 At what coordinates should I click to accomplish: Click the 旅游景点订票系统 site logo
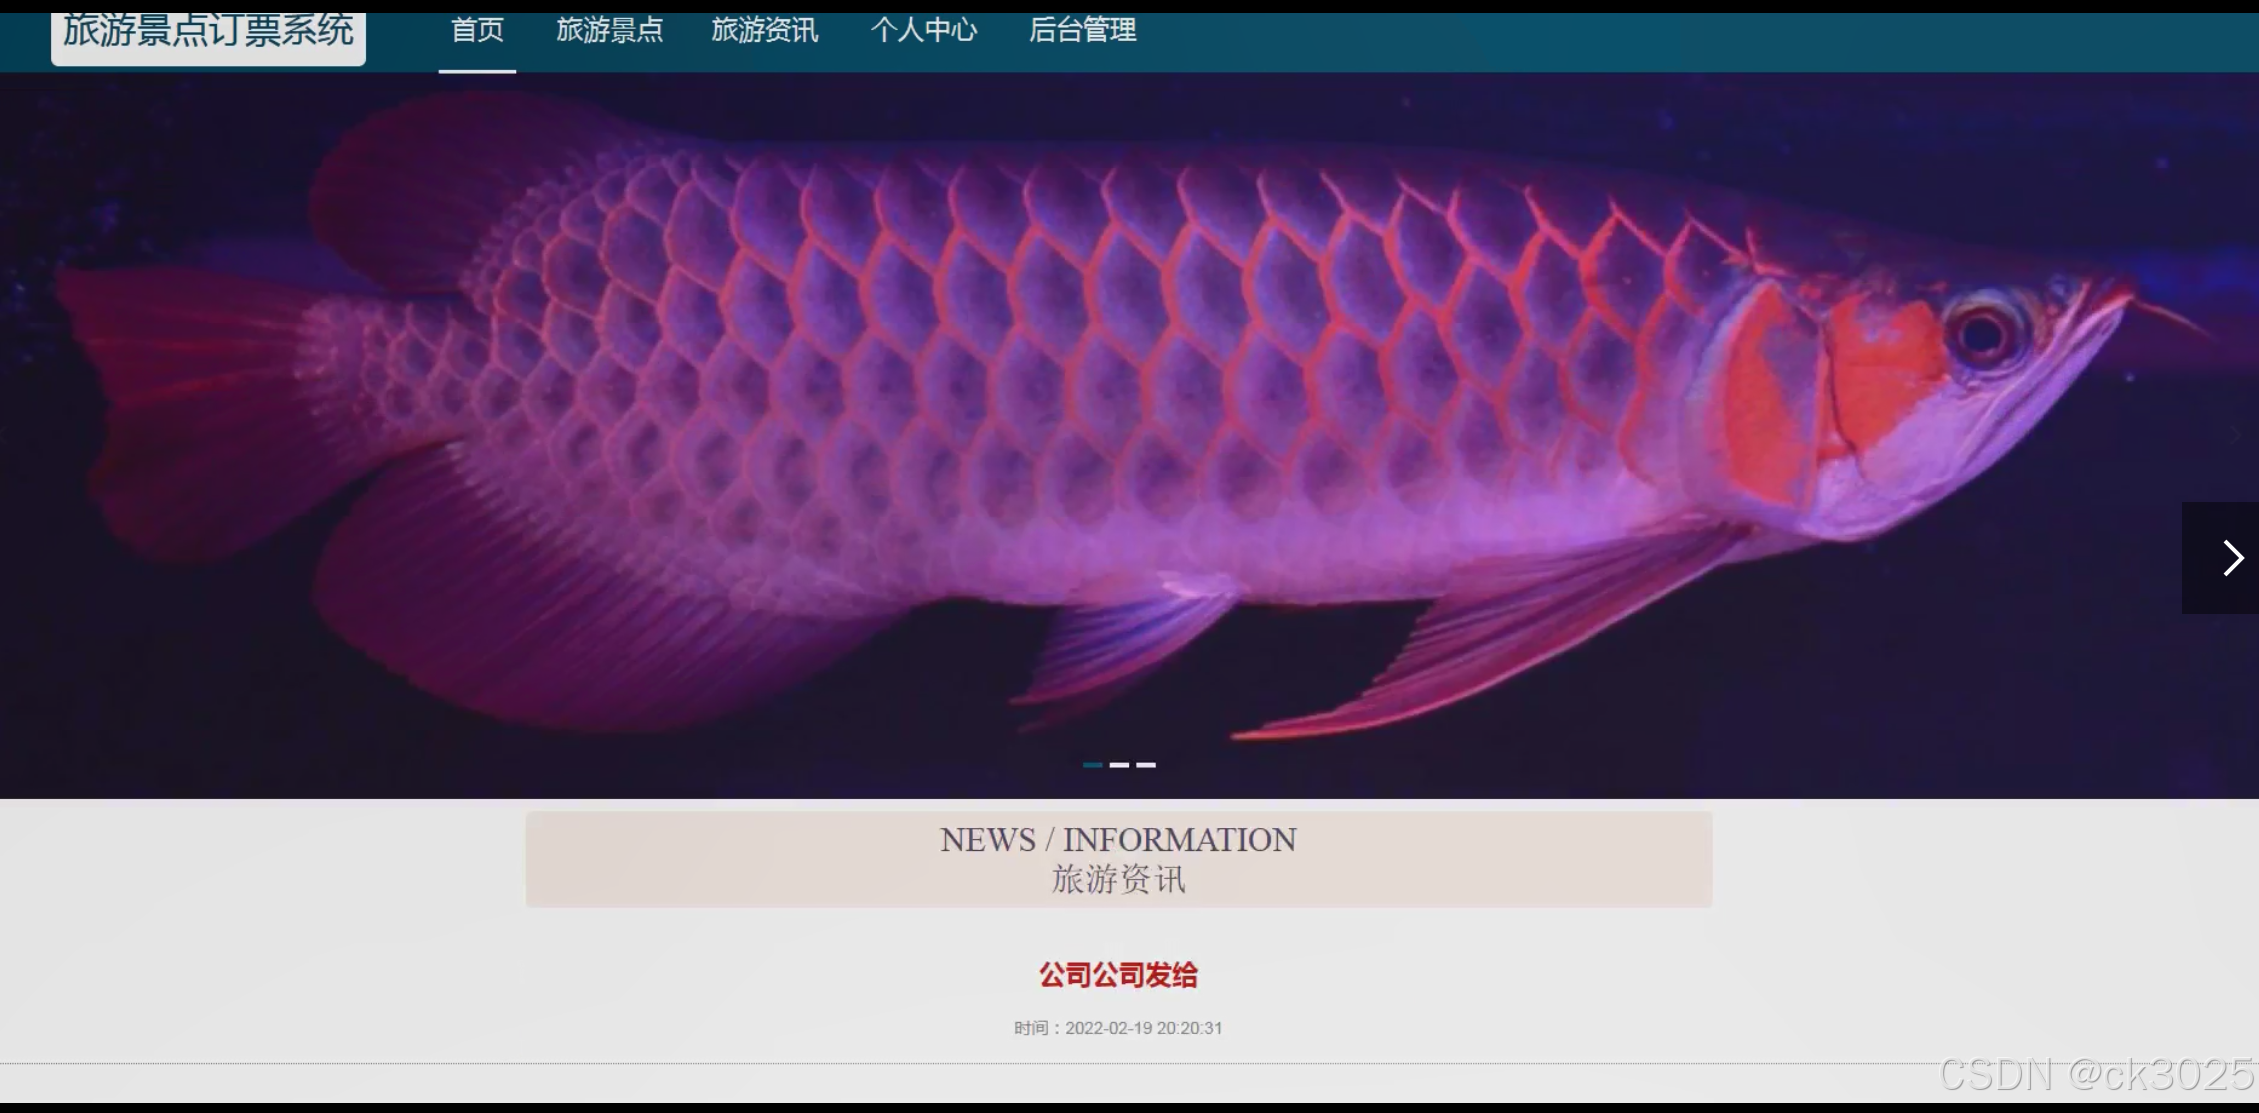pos(208,32)
